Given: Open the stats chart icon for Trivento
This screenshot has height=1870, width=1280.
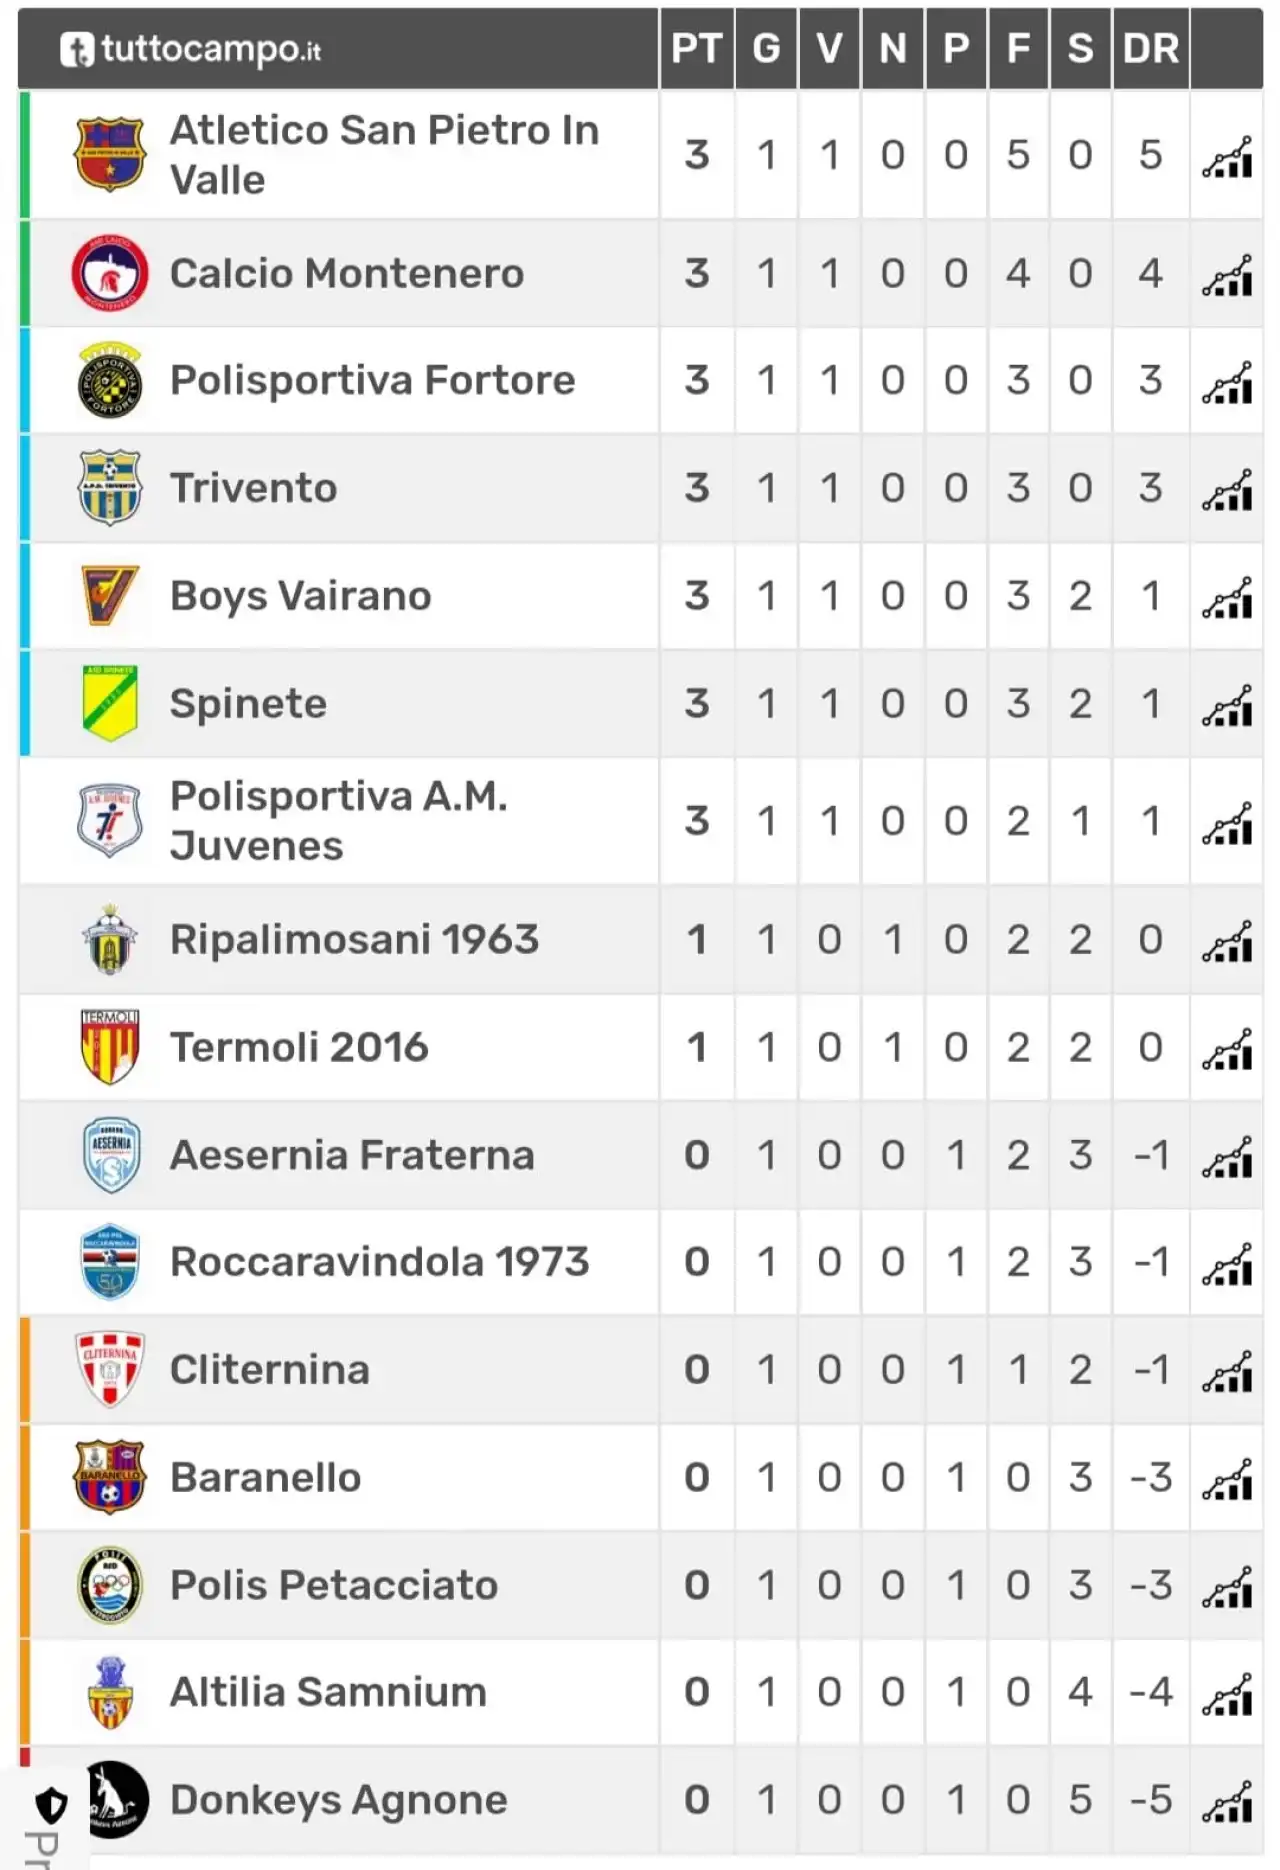Looking at the screenshot, I should pos(1227,489).
